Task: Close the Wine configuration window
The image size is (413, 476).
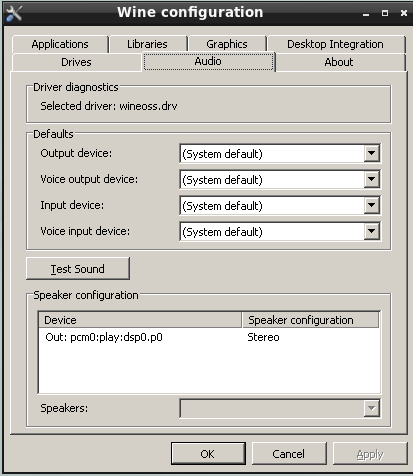Action: pos(404,13)
